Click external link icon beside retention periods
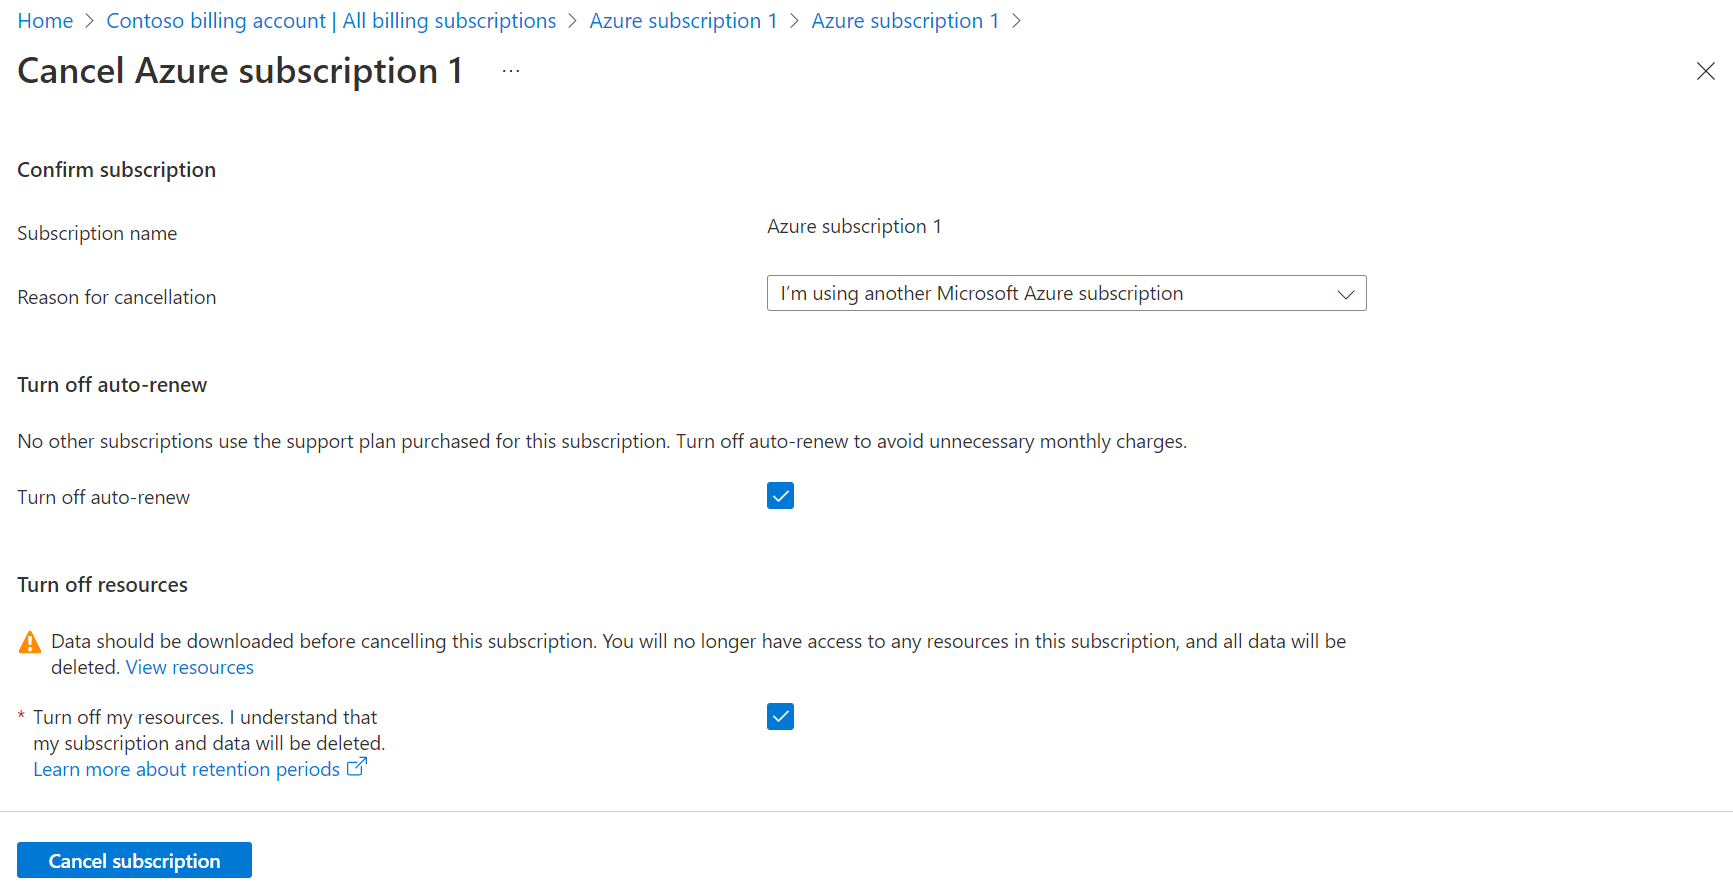 click(357, 767)
